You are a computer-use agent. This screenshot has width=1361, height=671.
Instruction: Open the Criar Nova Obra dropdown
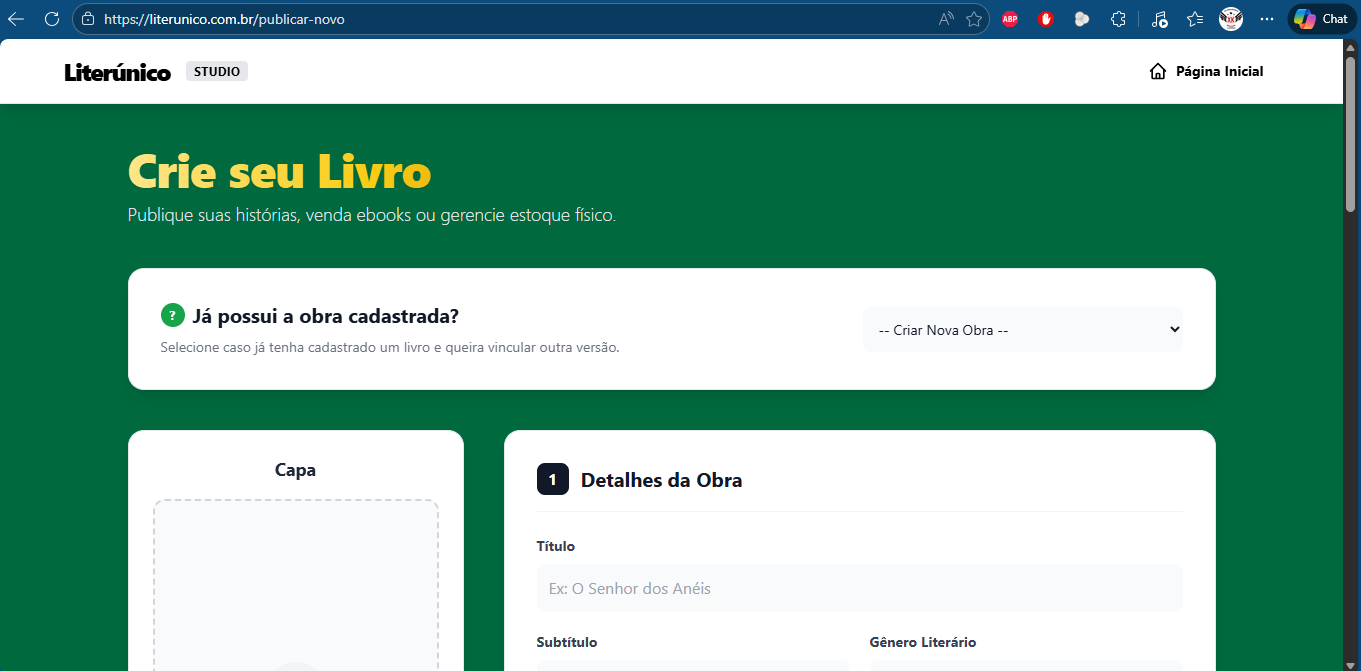tap(1022, 330)
